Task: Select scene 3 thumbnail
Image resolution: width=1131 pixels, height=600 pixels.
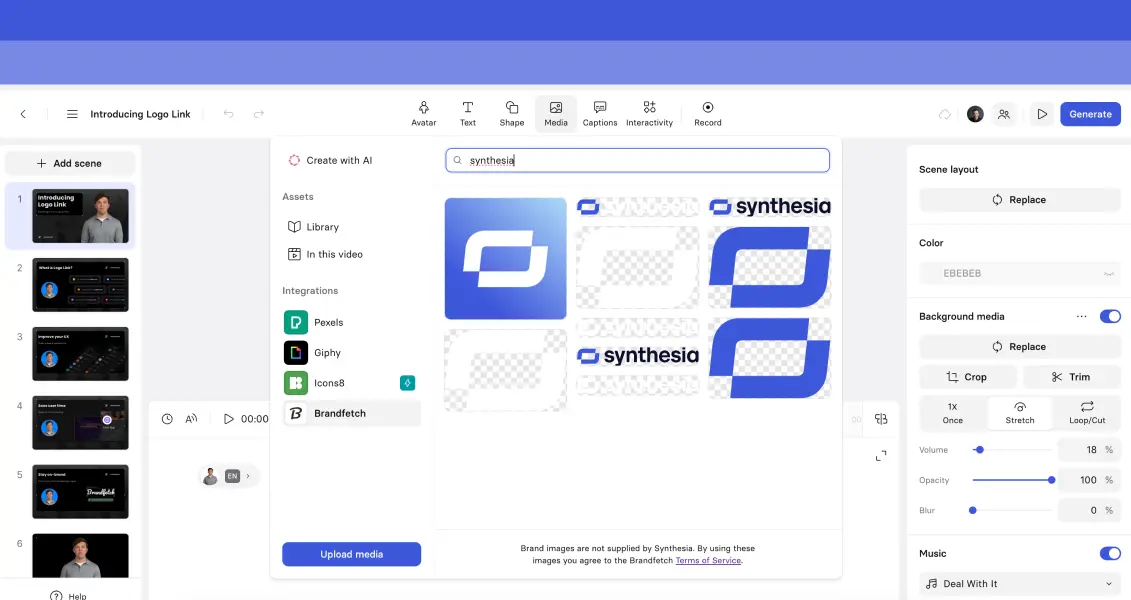Action: [80, 353]
